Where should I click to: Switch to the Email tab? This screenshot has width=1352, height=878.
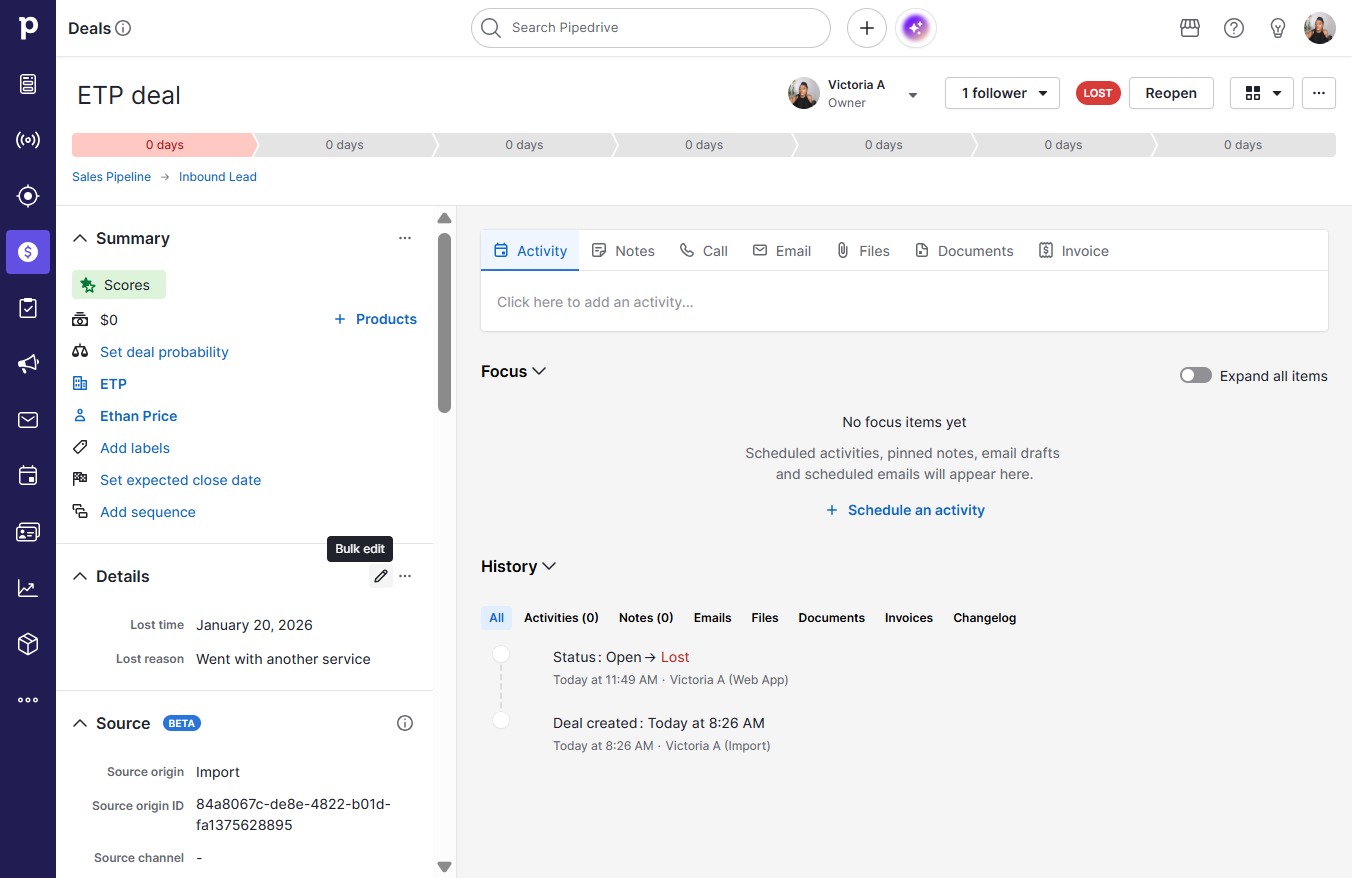782,251
